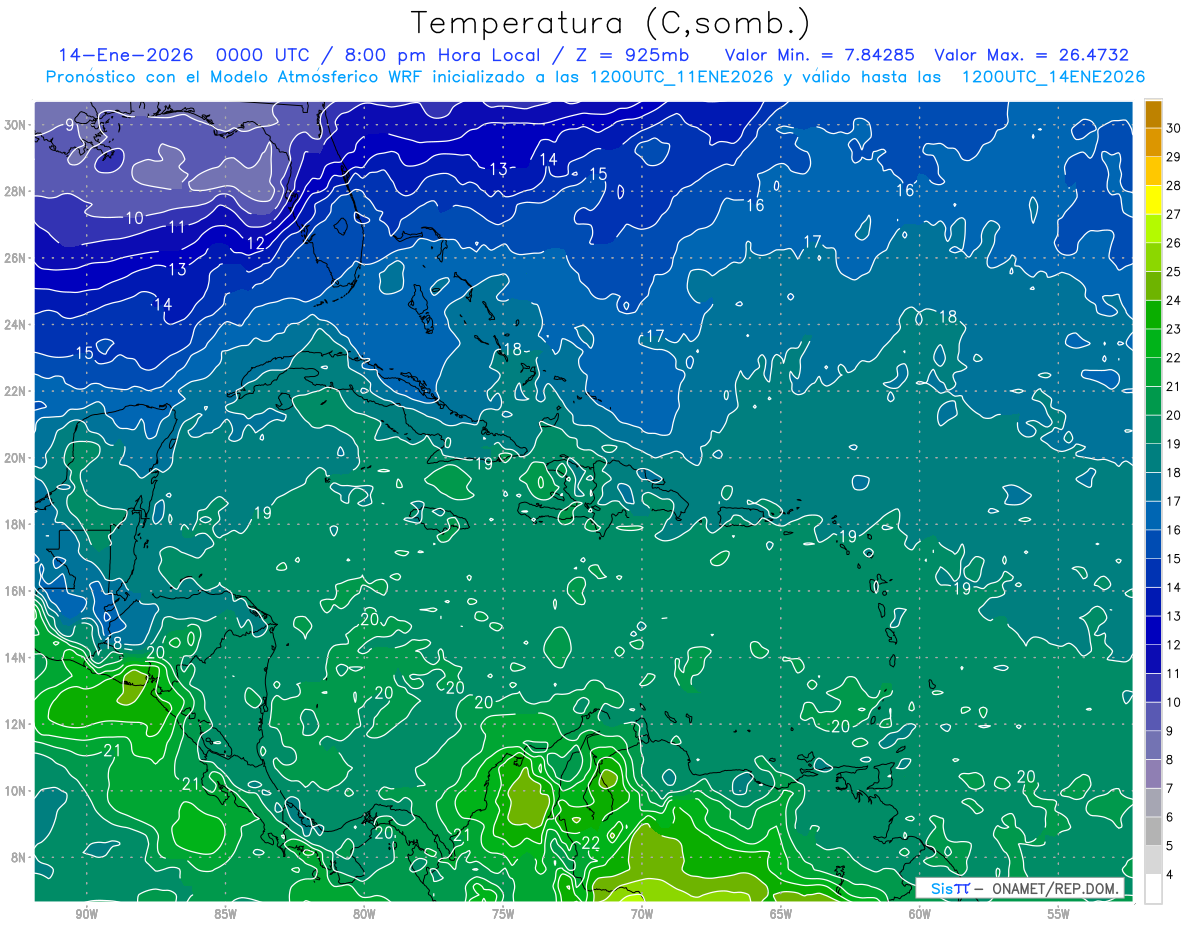Click legend value label '4'
The width and height of the screenshot is (1200, 927).
pyautogui.click(x=1171, y=875)
